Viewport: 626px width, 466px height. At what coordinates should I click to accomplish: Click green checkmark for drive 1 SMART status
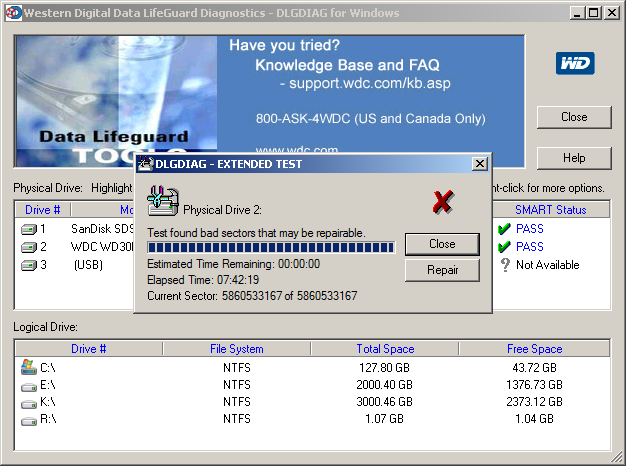click(x=504, y=229)
